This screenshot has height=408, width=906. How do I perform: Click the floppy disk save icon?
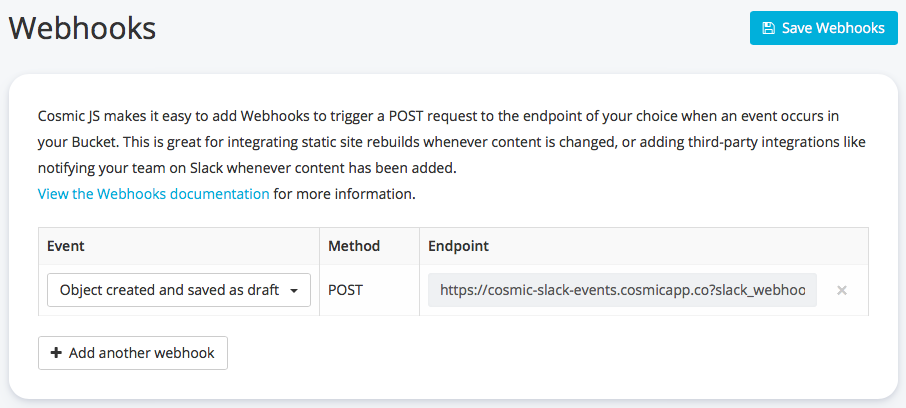768,28
